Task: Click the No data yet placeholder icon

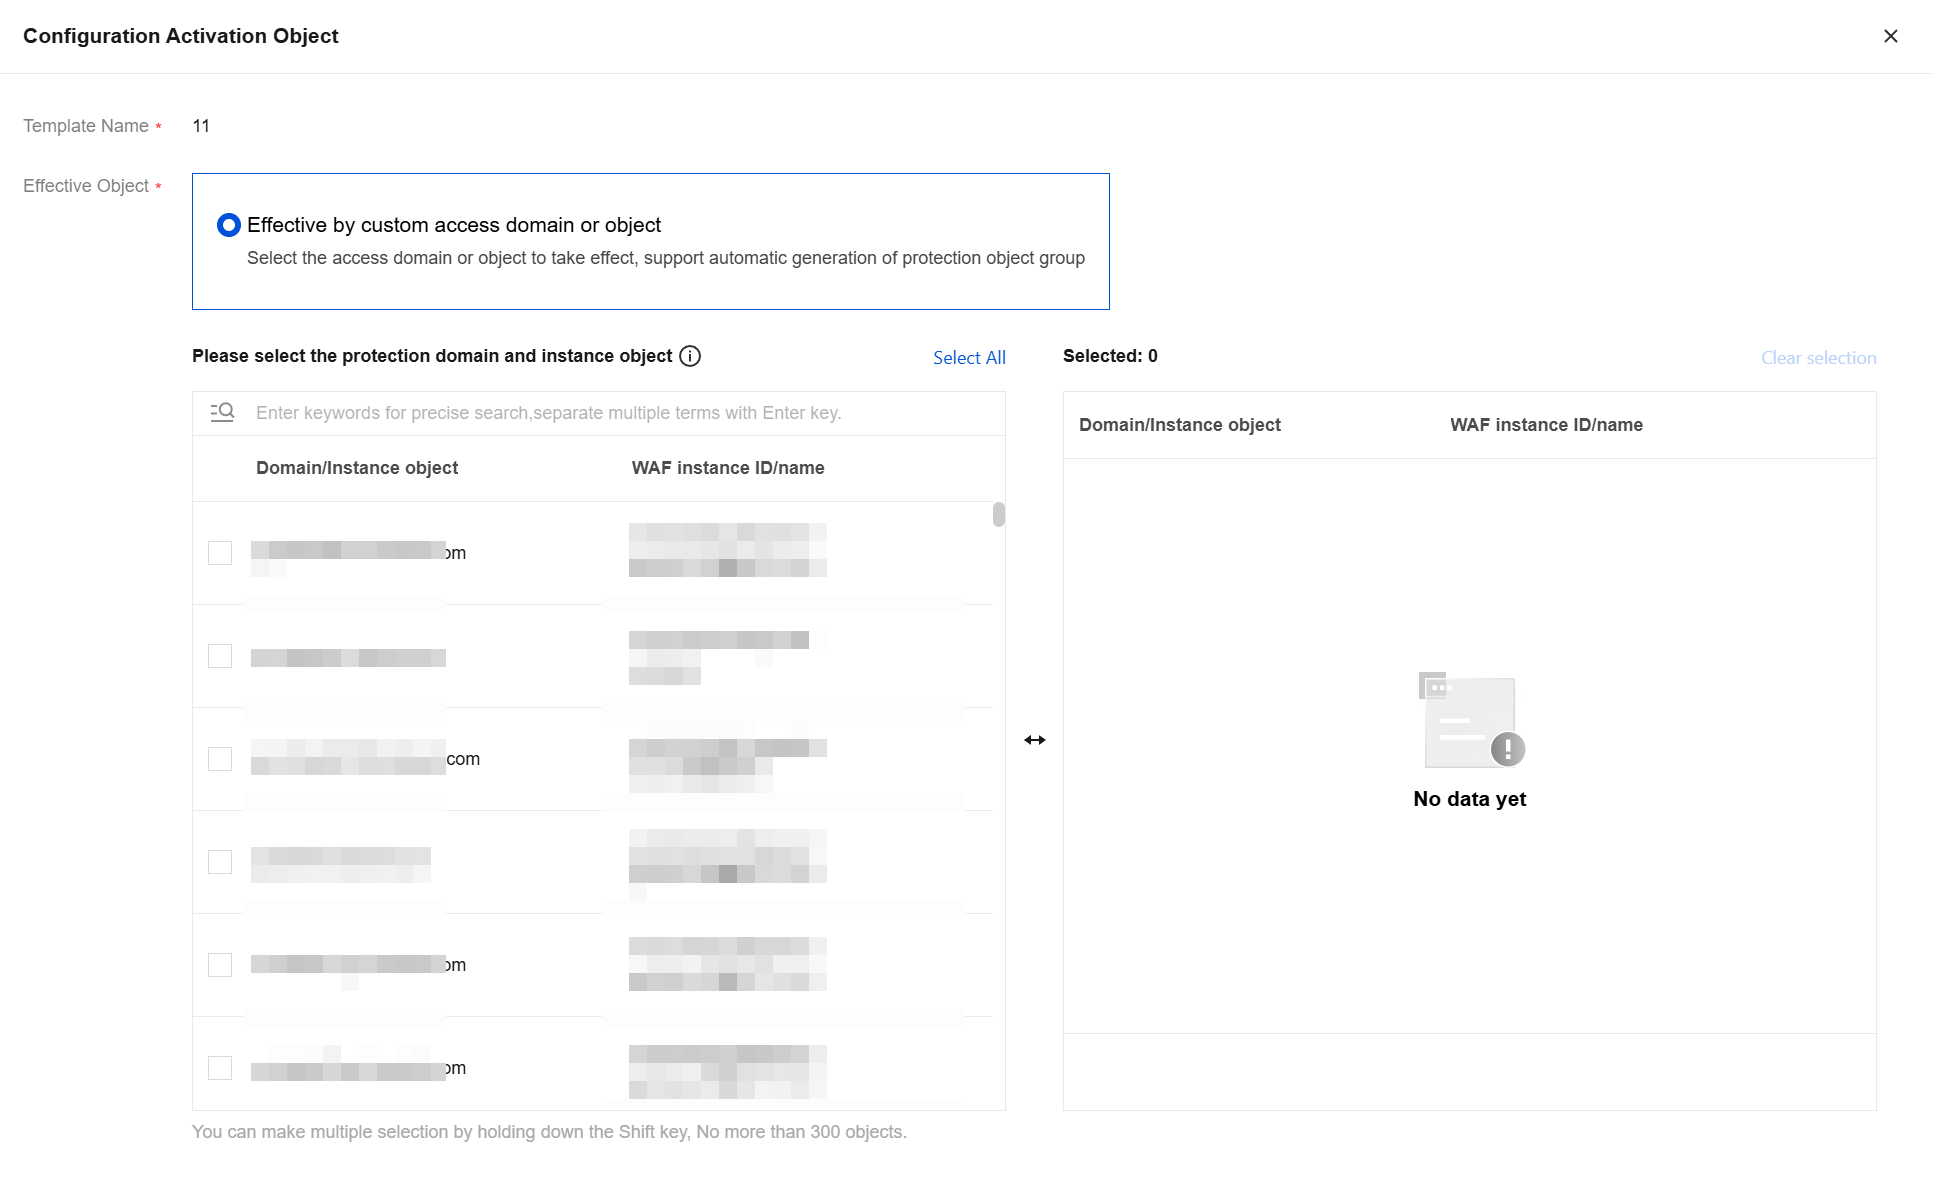Action: [1470, 721]
